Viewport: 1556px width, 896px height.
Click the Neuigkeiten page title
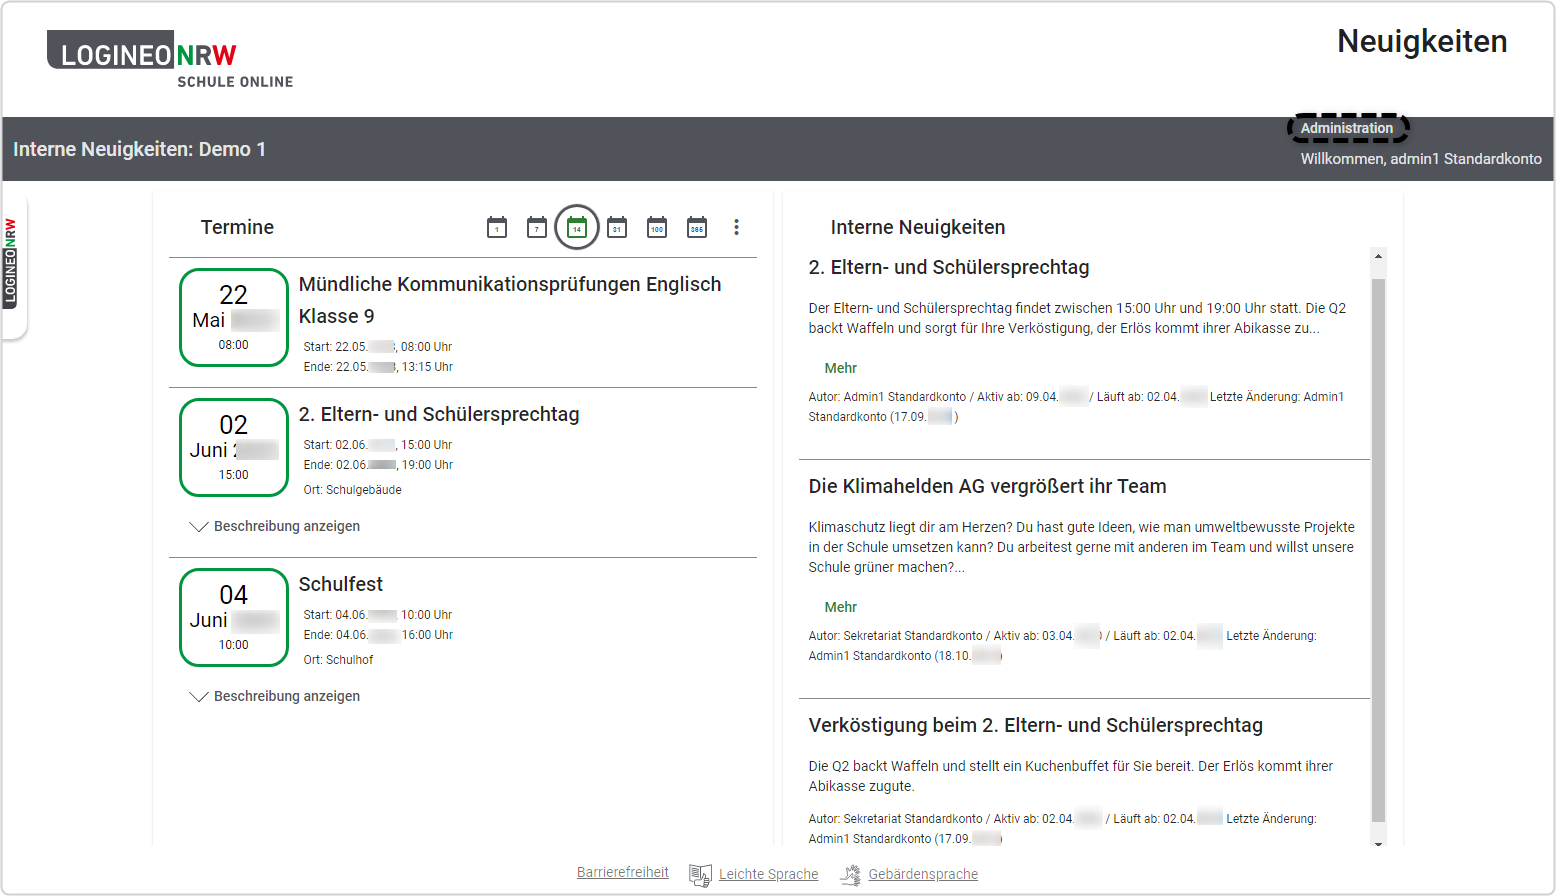tap(1422, 41)
